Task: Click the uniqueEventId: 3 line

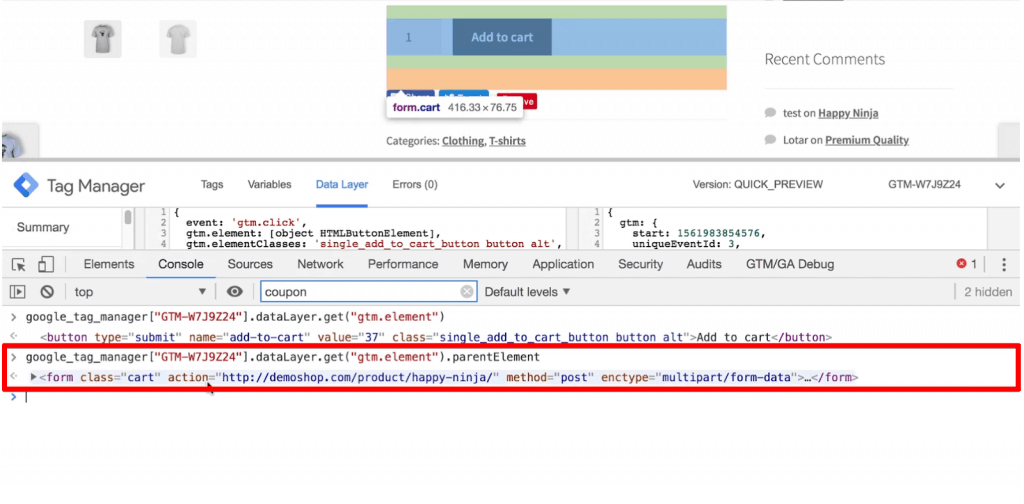Action: (x=686, y=244)
